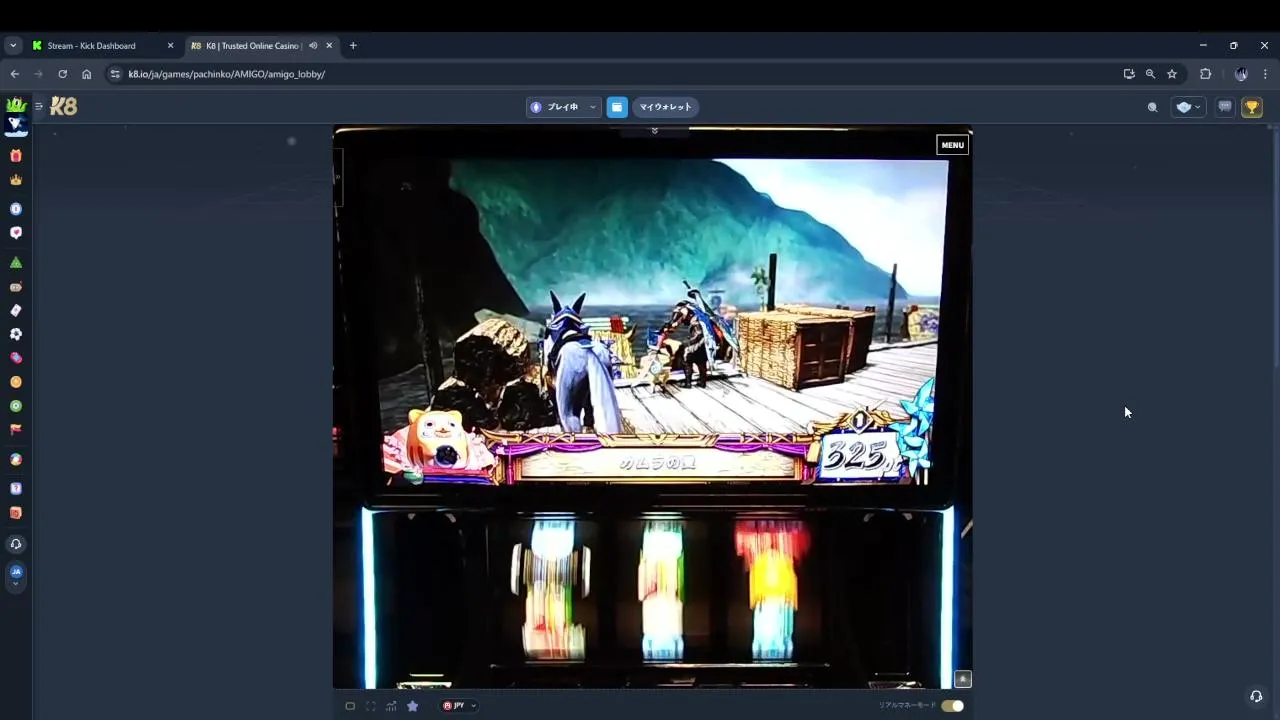Image resolution: width=1280 pixels, height=720 pixels.
Task: Close the Kick Dashboard tab
Action: point(170,46)
